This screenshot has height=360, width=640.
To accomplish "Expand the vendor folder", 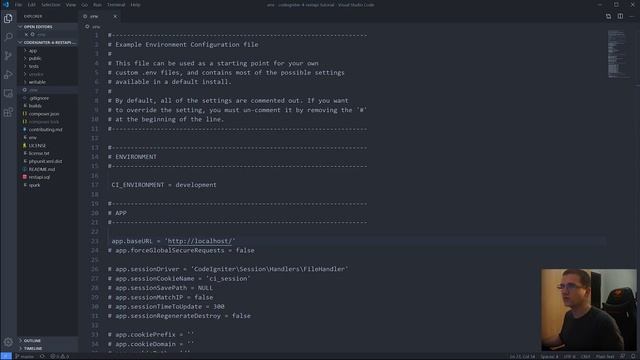I will [48, 74].
